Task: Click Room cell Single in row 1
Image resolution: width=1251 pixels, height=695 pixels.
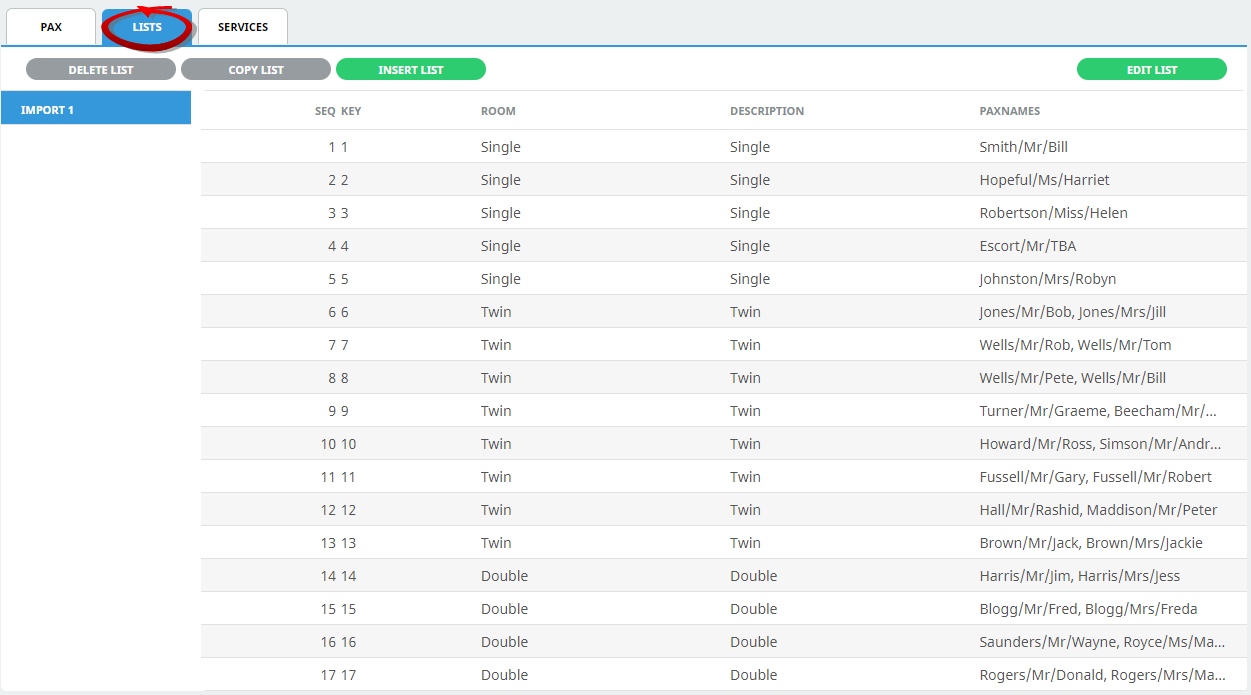Action: pos(501,147)
